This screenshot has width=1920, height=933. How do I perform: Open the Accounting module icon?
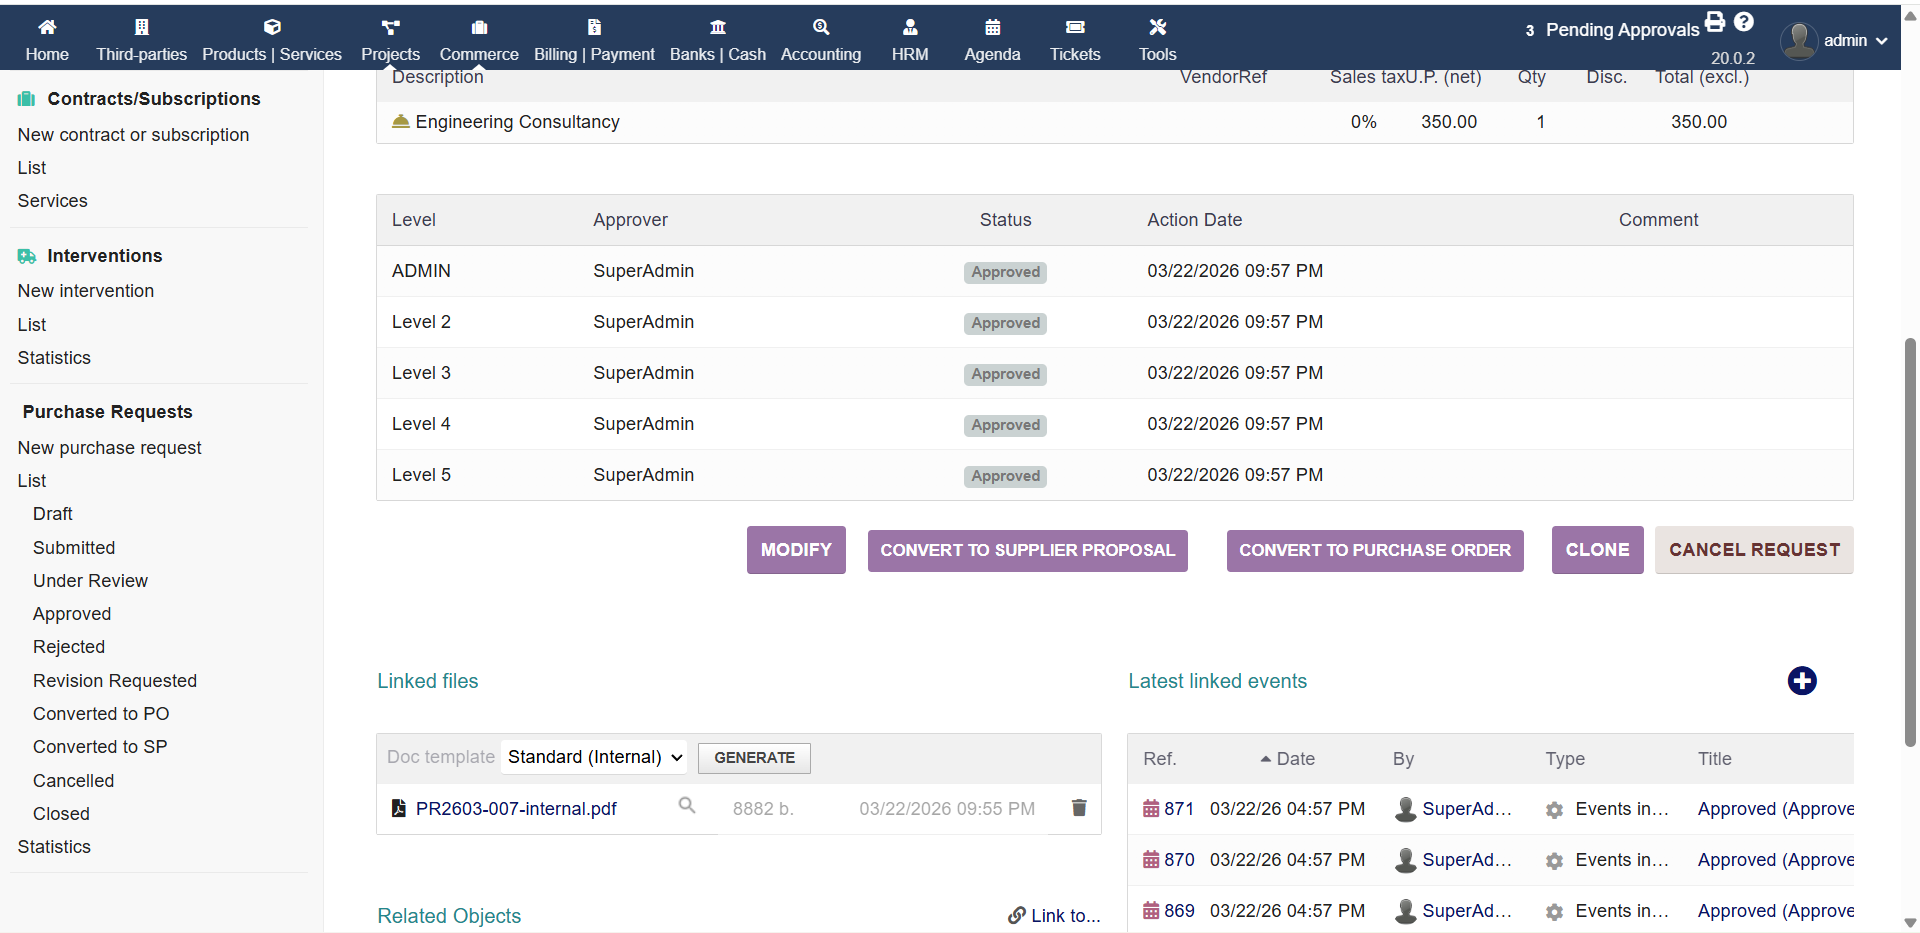click(820, 27)
